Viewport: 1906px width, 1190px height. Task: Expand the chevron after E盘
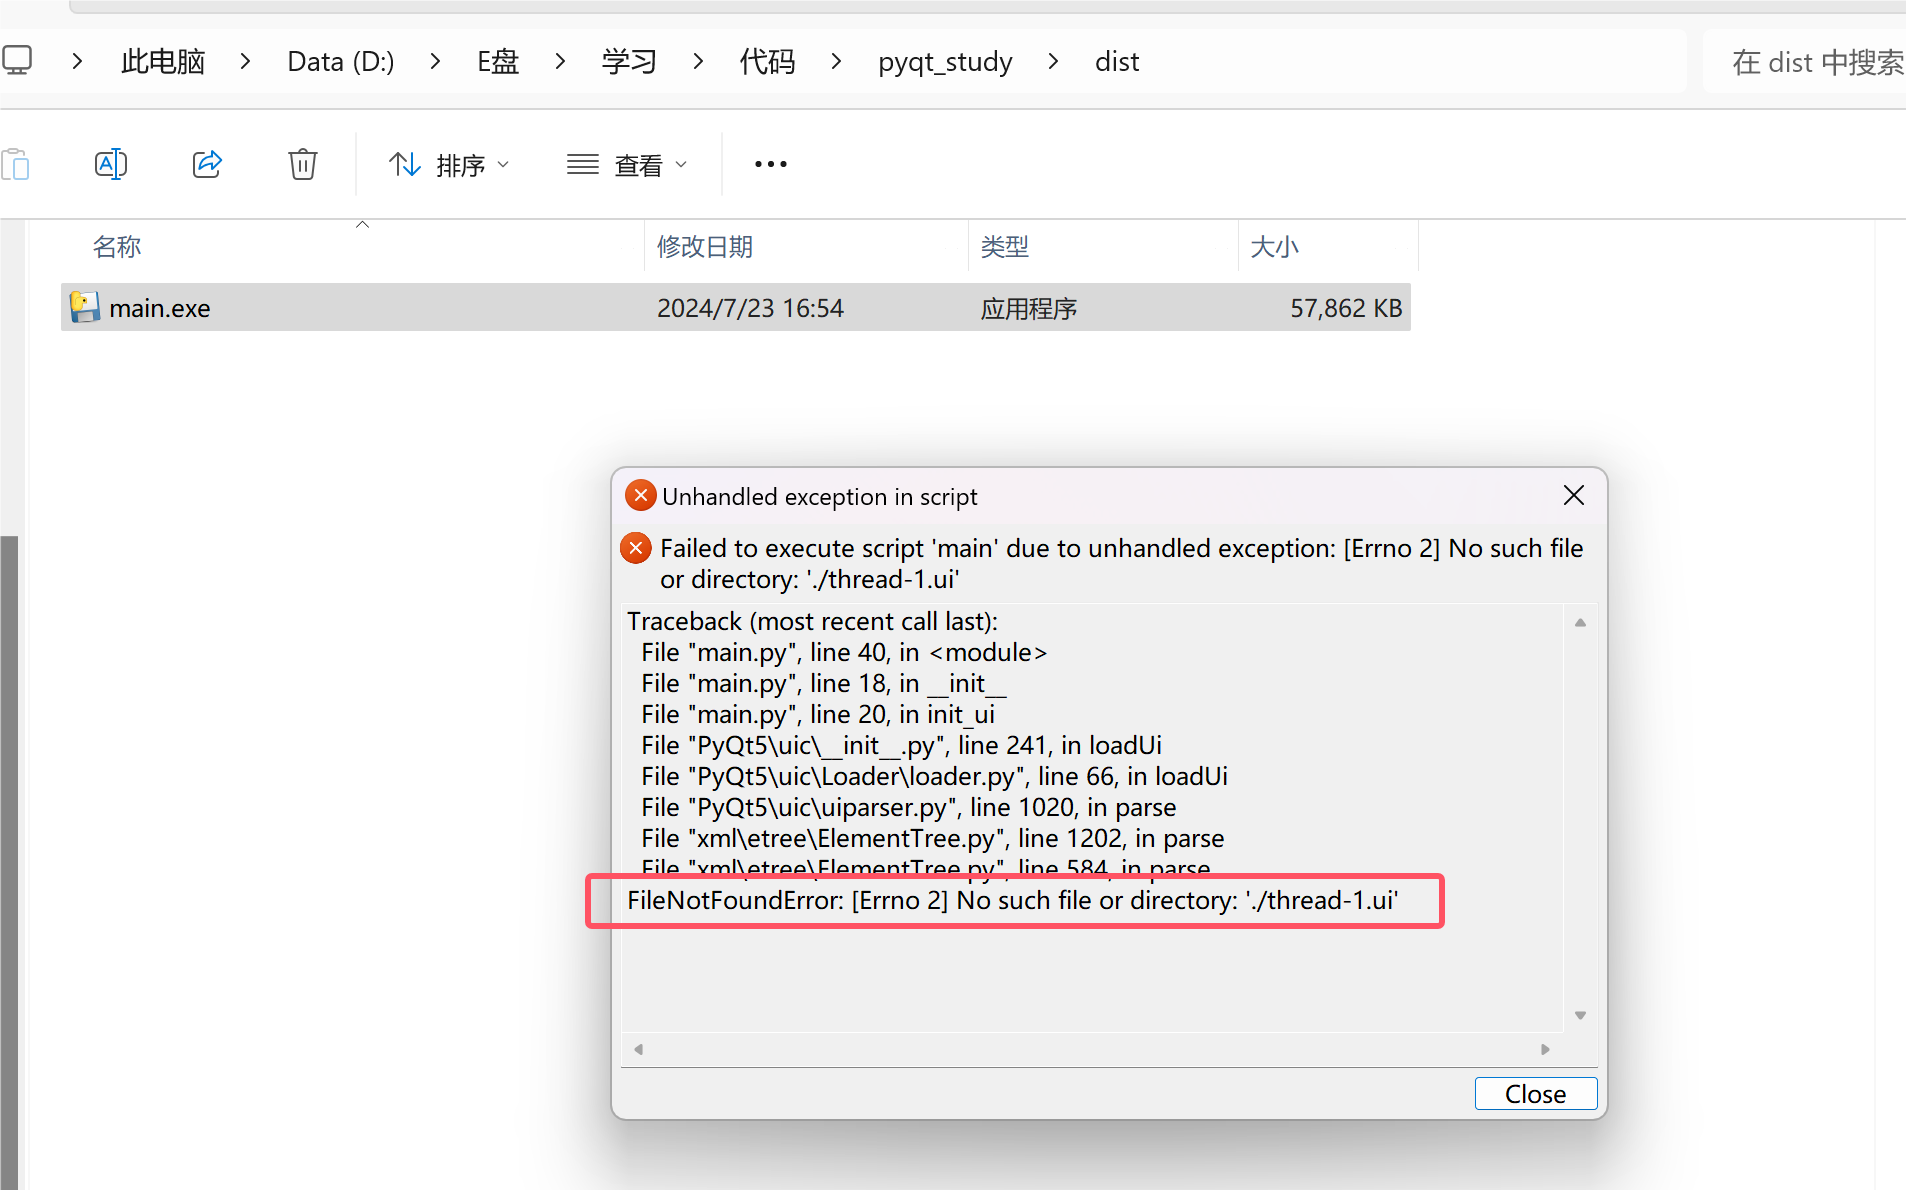click(560, 61)
